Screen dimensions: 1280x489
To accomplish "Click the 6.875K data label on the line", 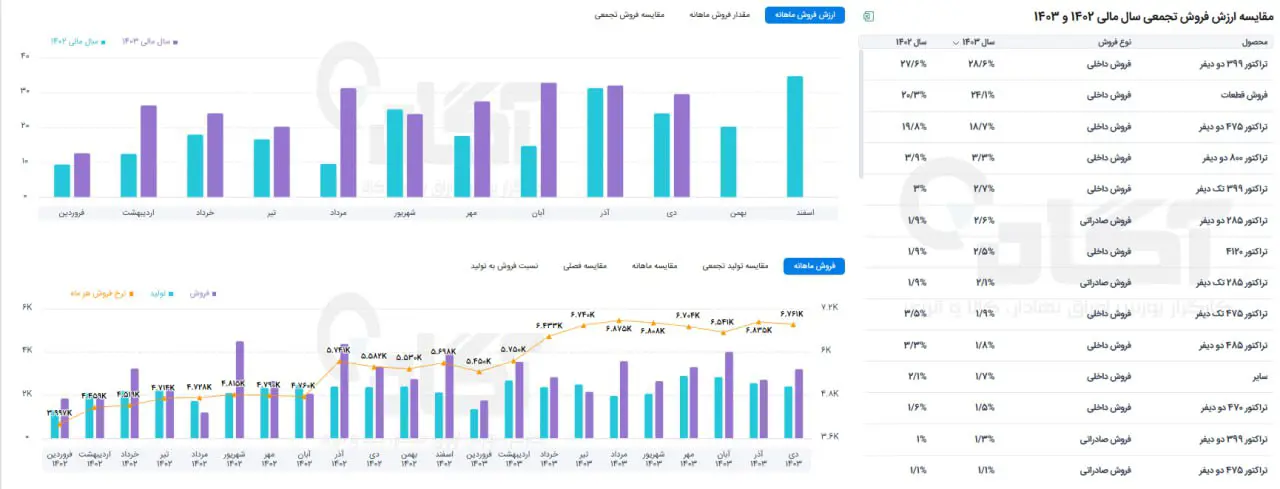I will tap(619, 328).
